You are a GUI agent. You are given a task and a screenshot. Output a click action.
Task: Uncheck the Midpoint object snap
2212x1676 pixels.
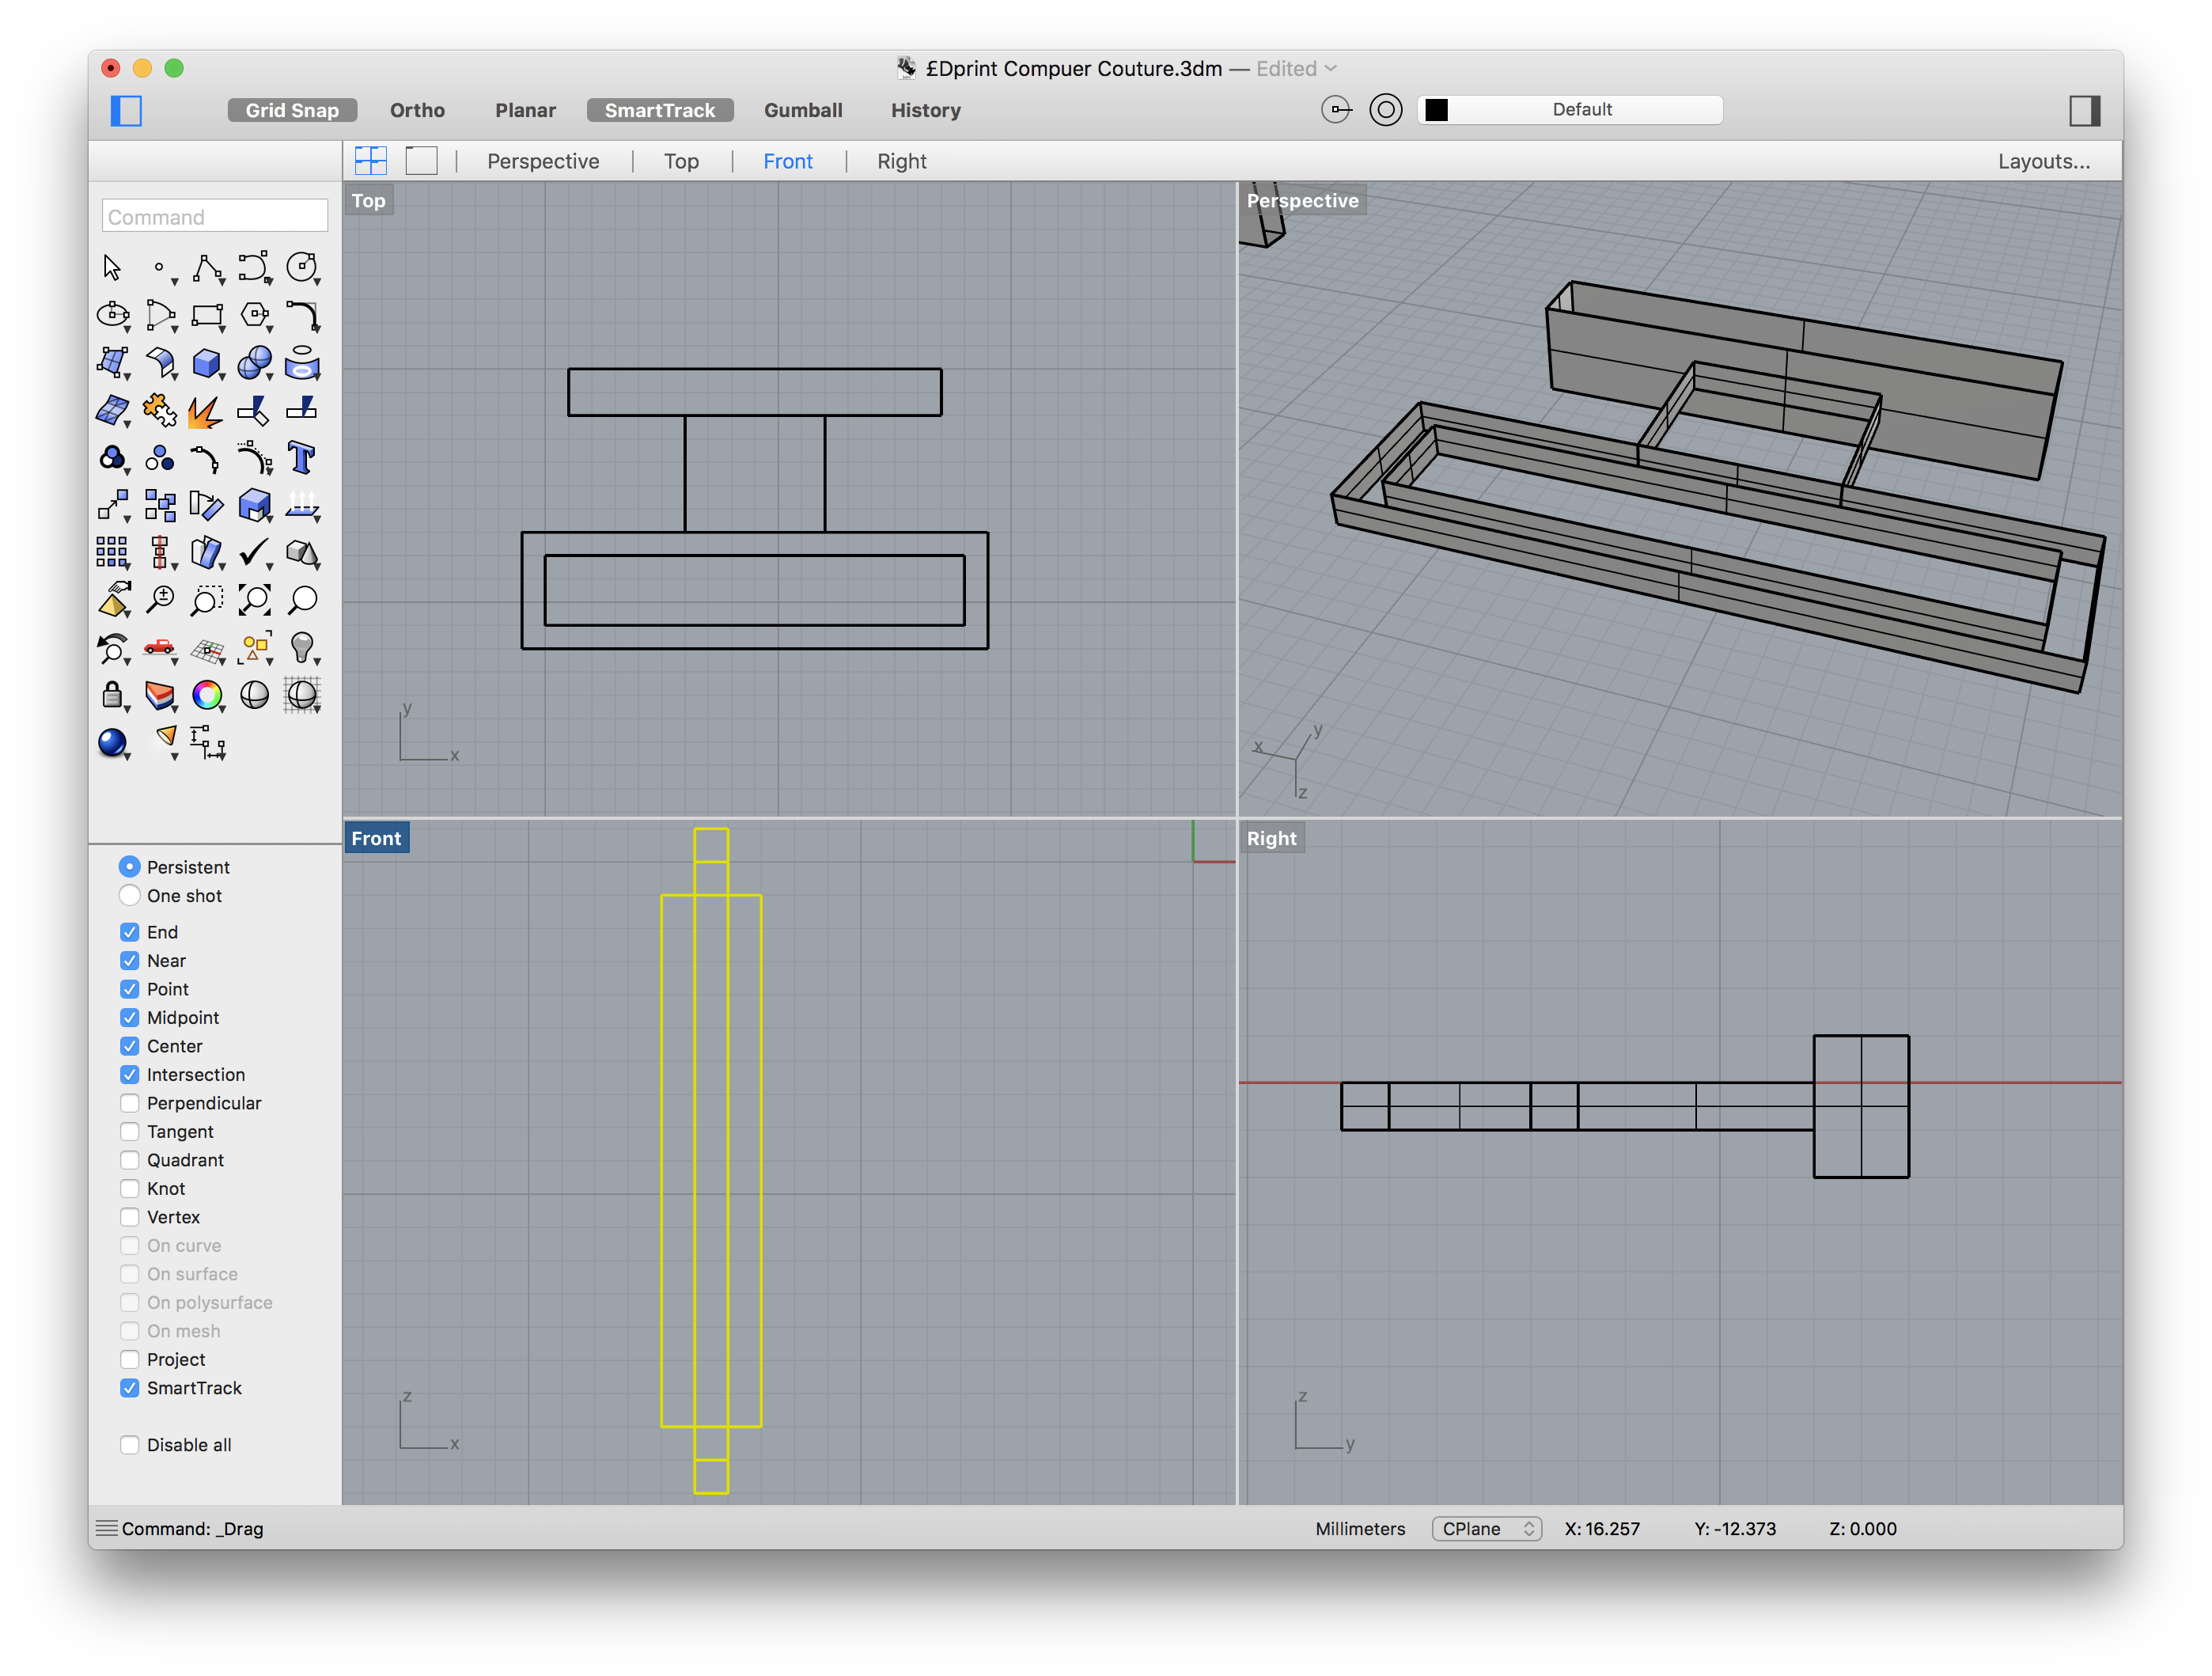pos(130,1017)
